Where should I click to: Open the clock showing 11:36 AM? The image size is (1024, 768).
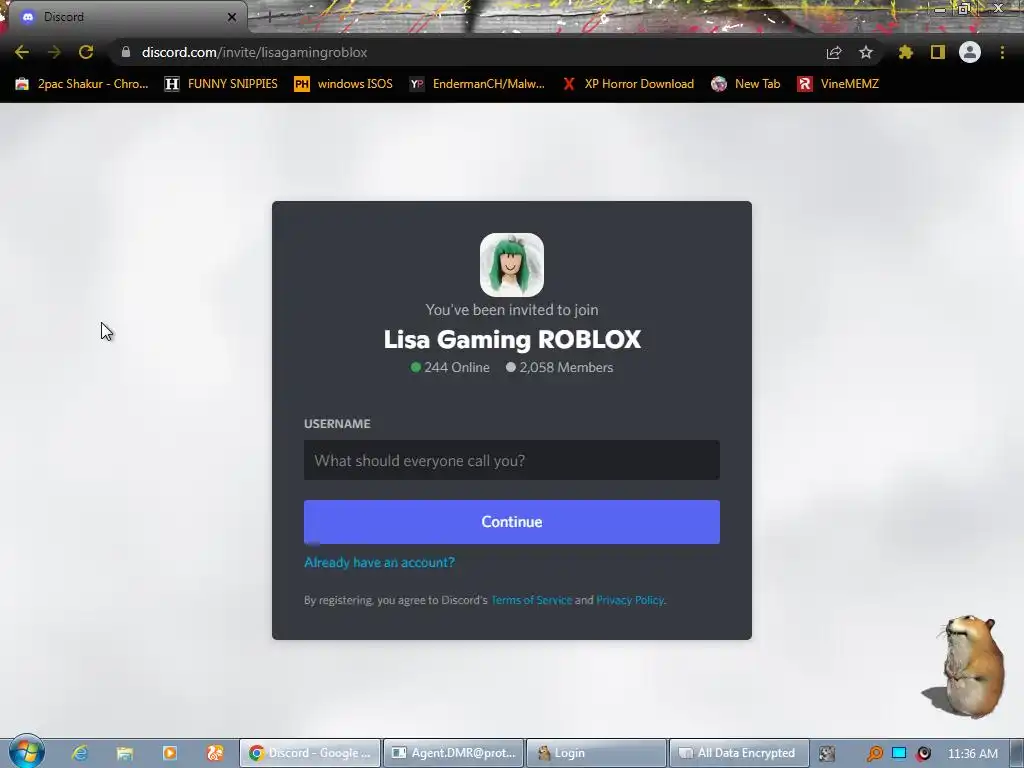click(972, 754)
